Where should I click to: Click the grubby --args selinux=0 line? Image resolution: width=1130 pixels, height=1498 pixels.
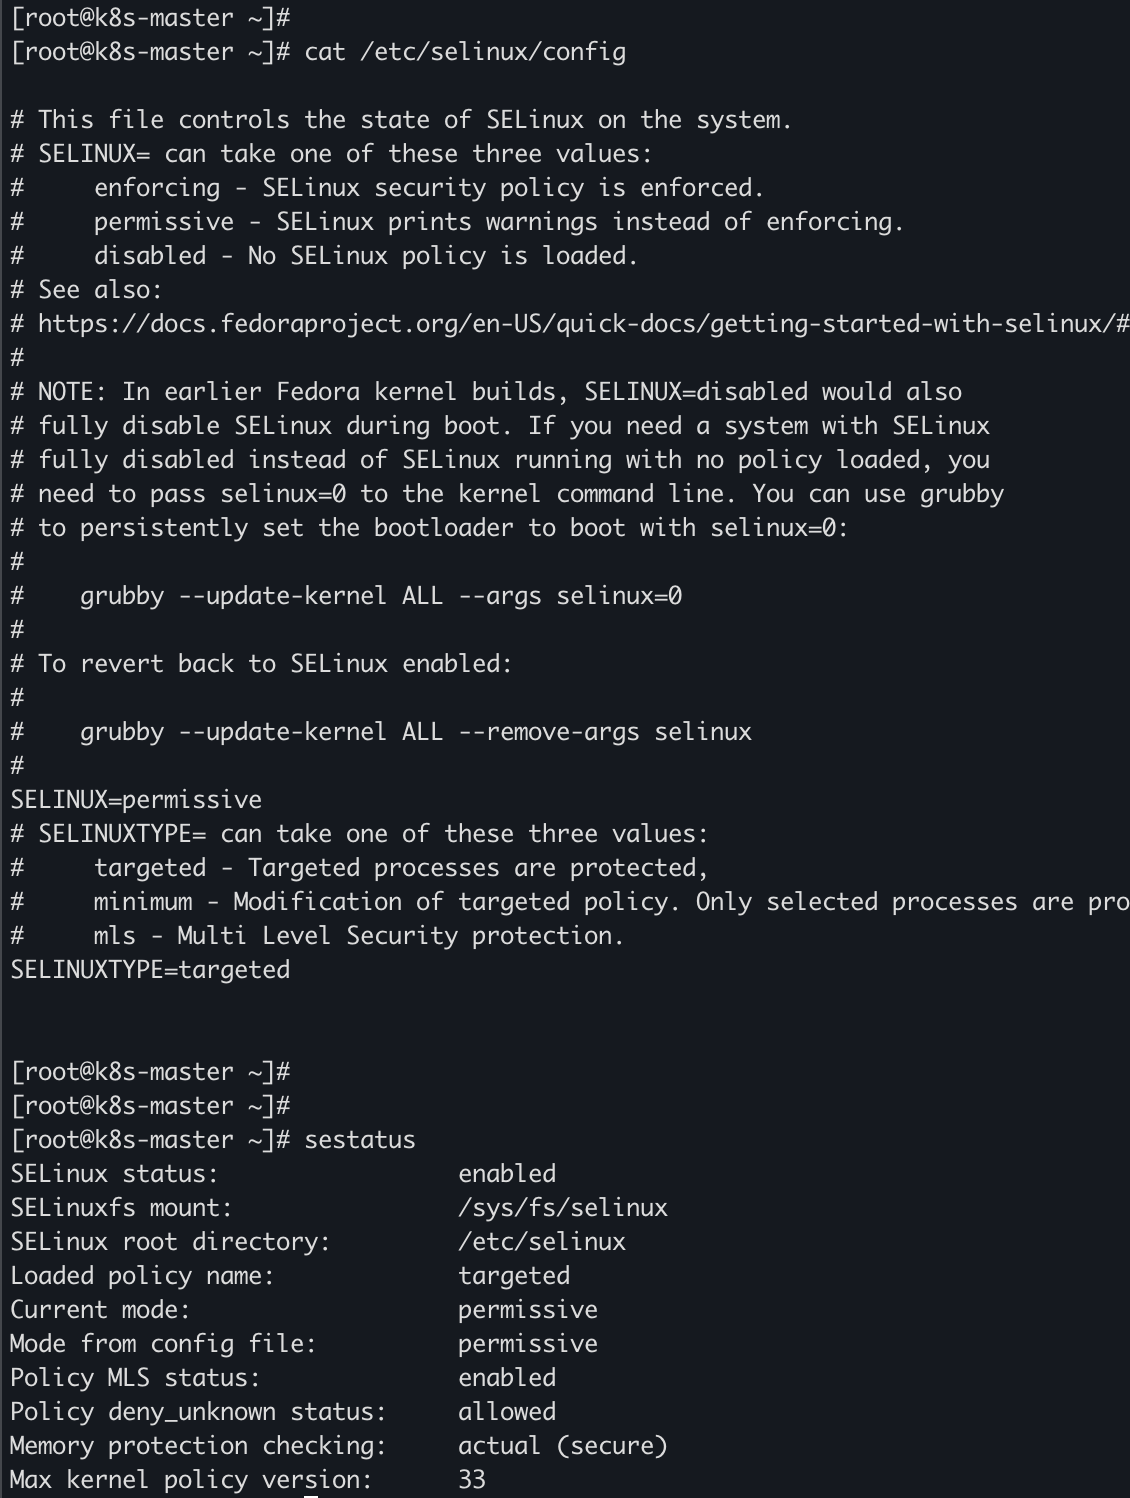coord(381,596)
